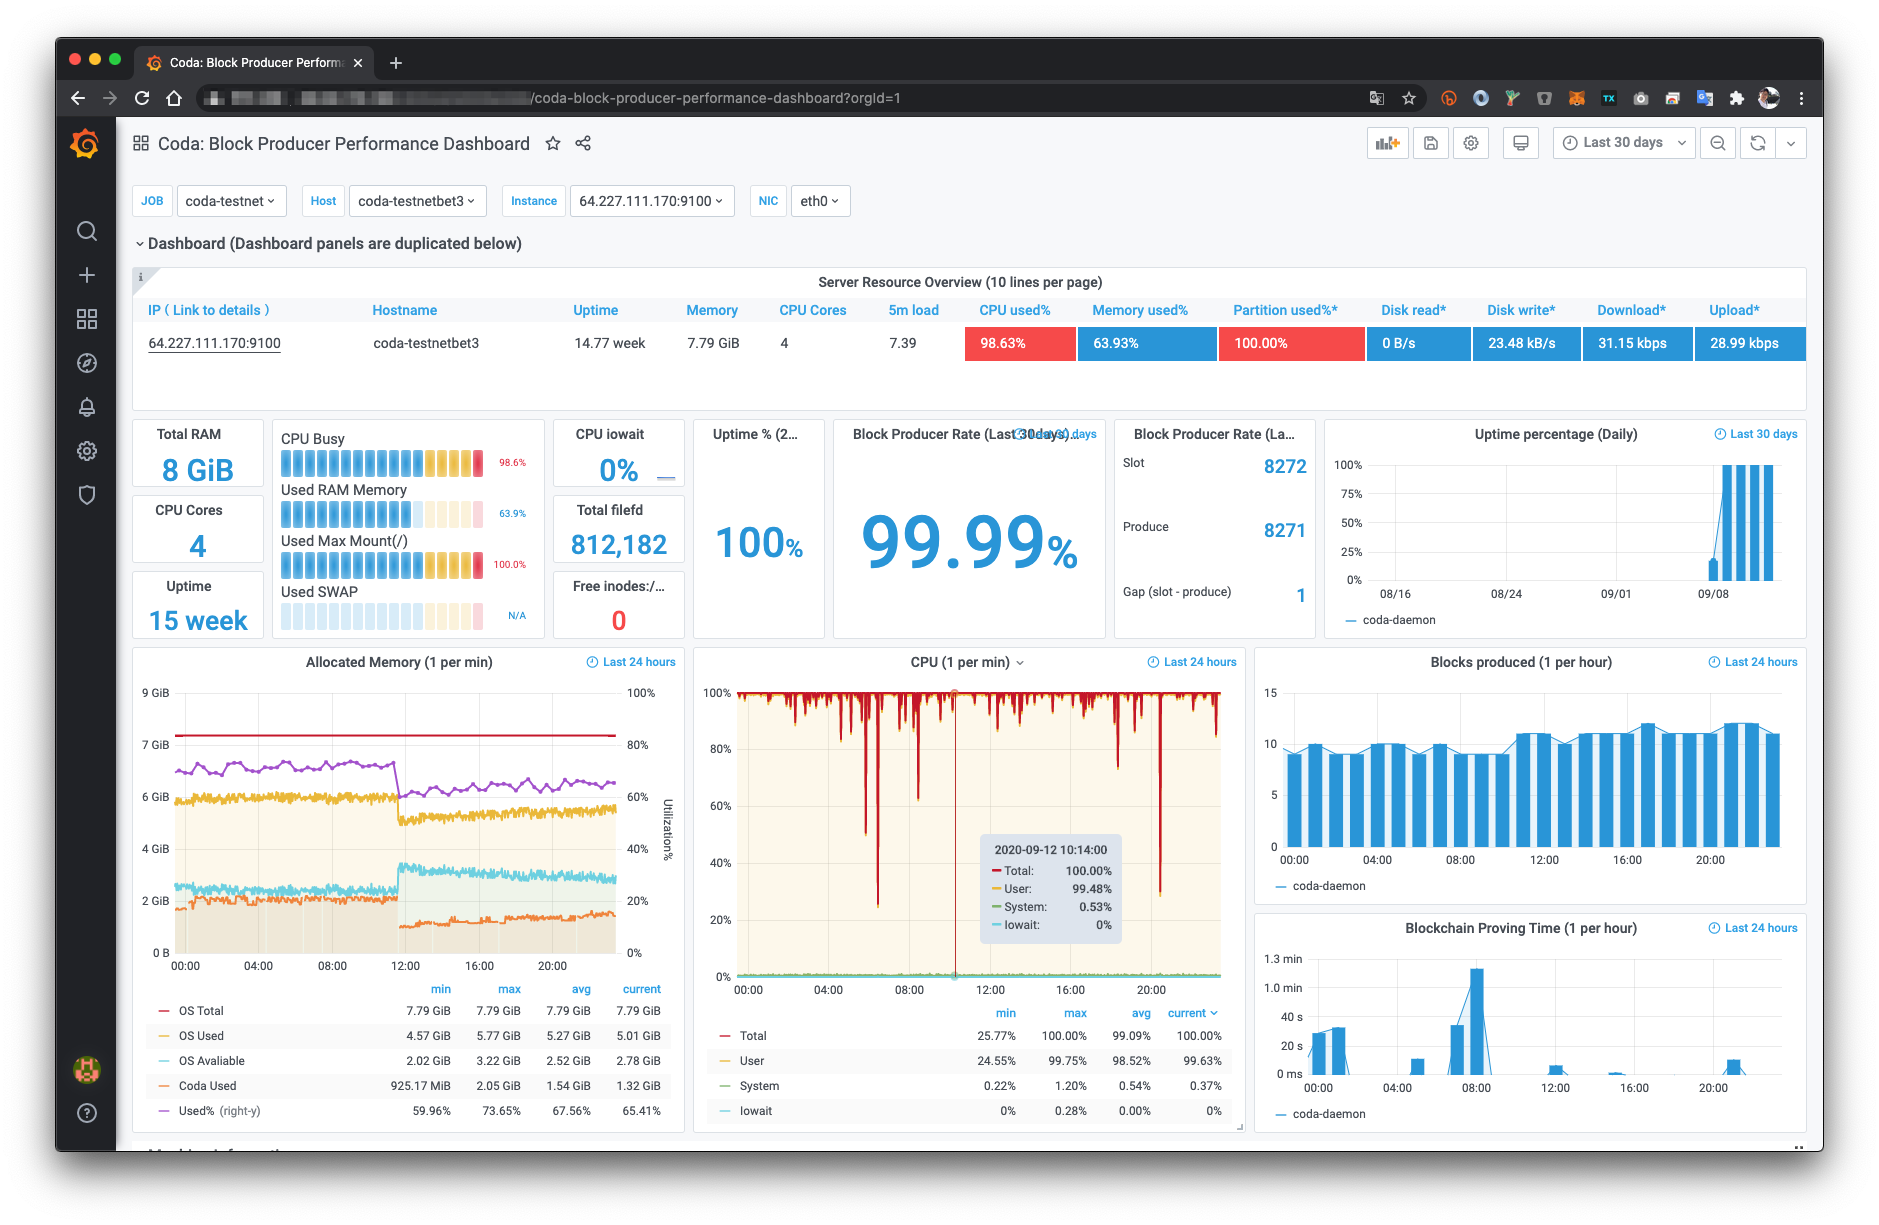This screenshot has width=1879, height=1225.
Task: Sort the table by Hostname column
Action: 405,310
